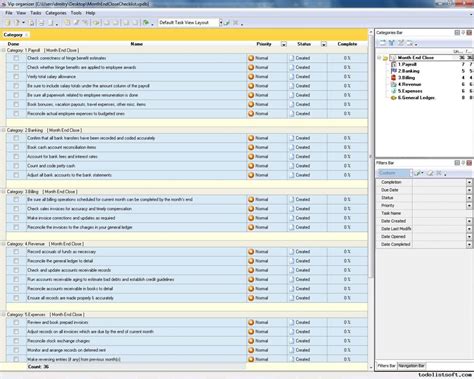The image size is (474, 379).
Task: Open the View menu
Action: point(21,13)
